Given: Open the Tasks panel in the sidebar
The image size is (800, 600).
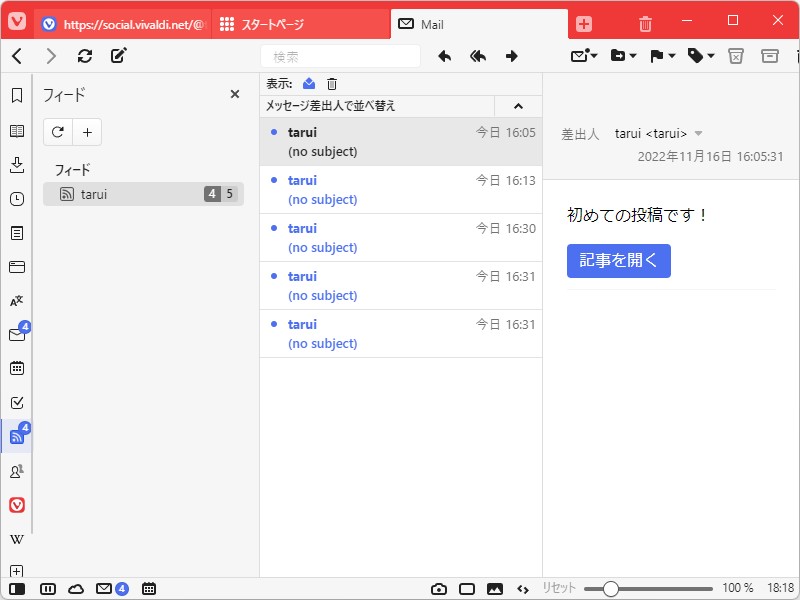Looking at the screenshot, I should (x=16, y=402).
